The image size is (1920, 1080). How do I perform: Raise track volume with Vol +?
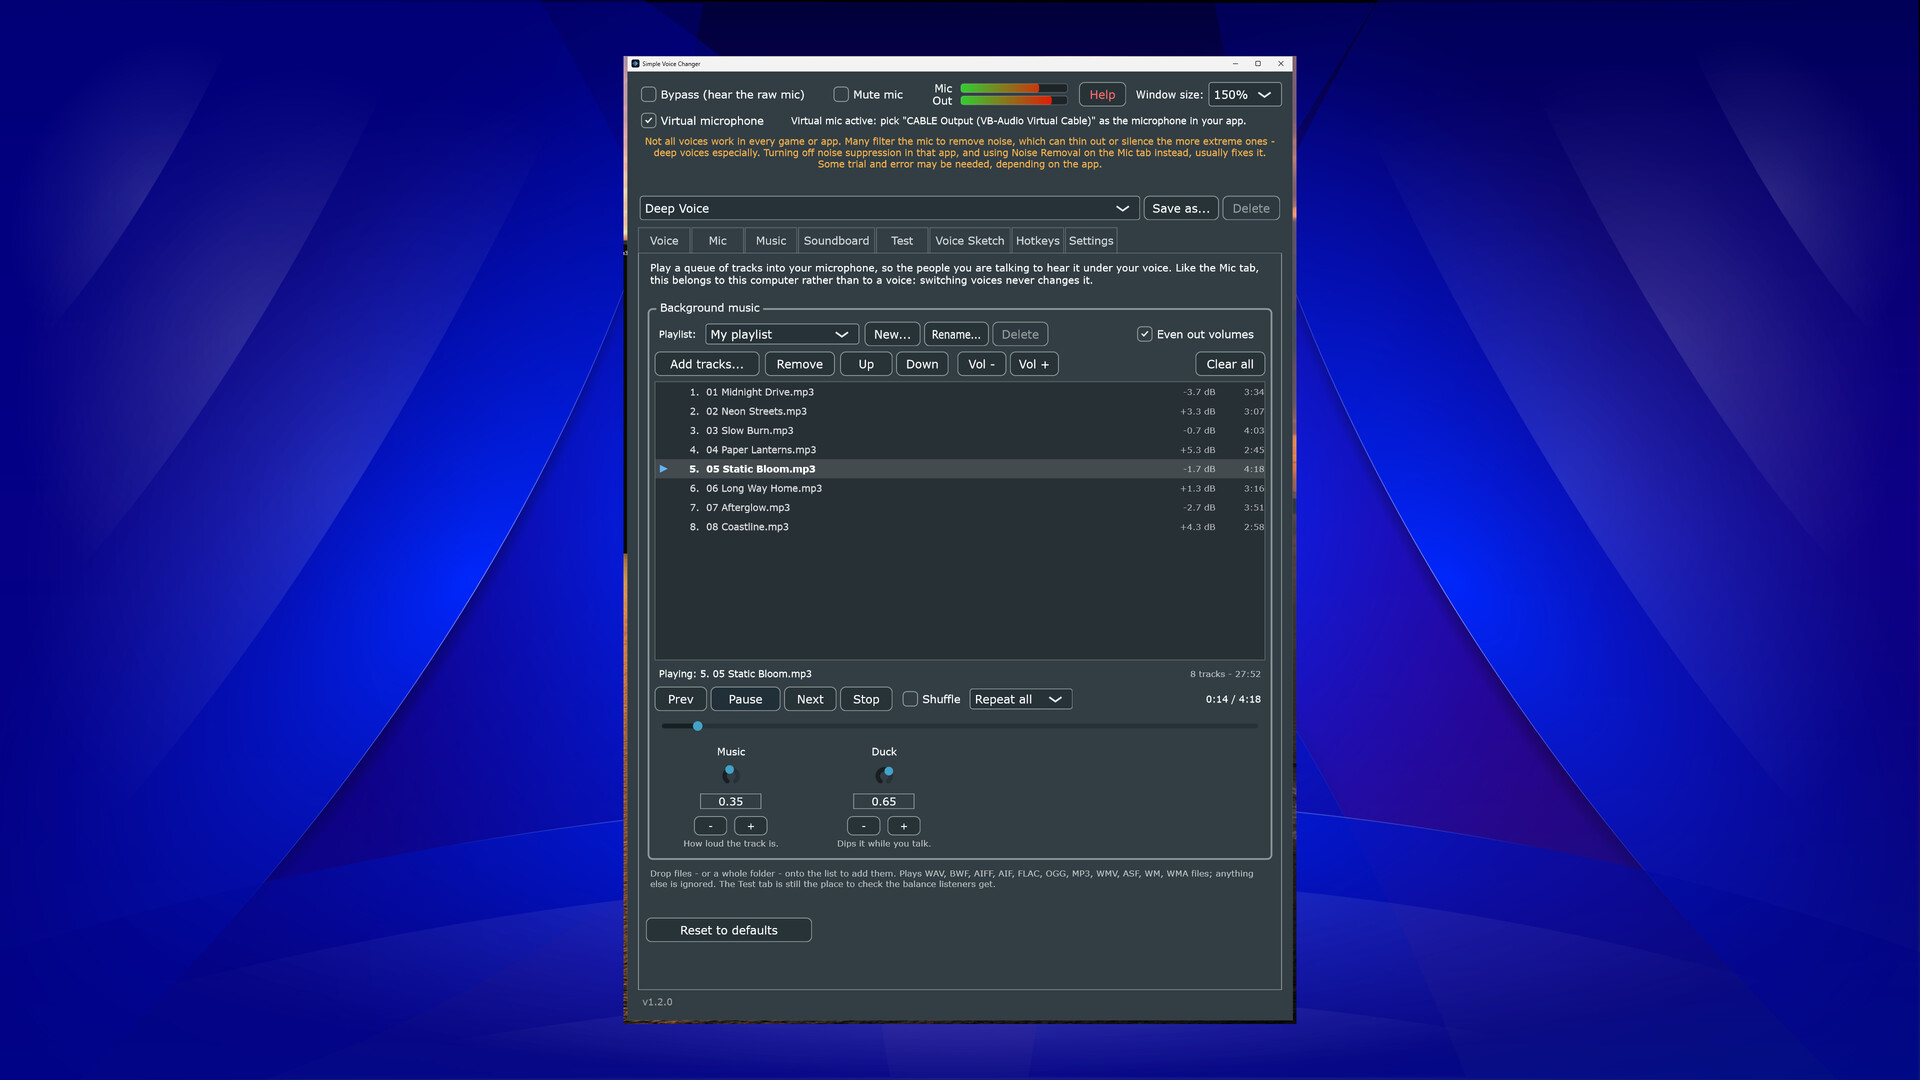coord(1034,364)
